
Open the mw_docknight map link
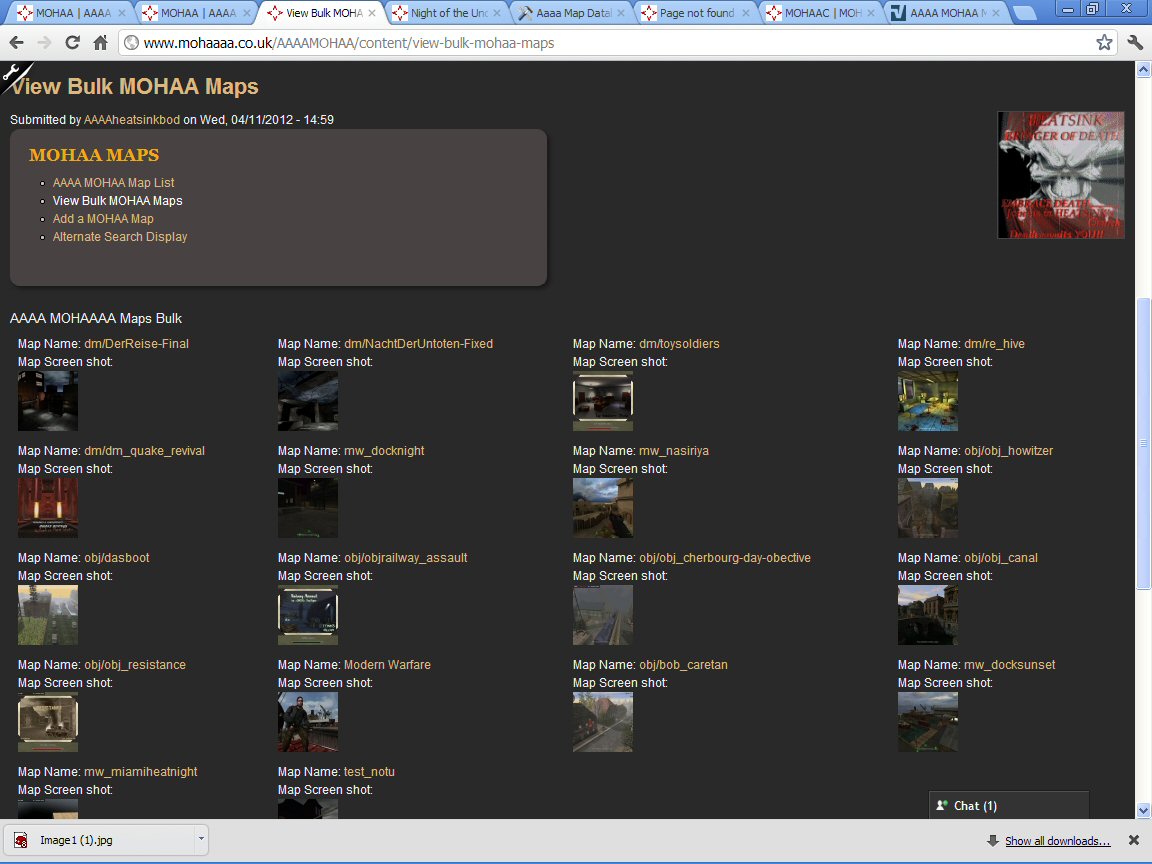[x=384, y=450]
